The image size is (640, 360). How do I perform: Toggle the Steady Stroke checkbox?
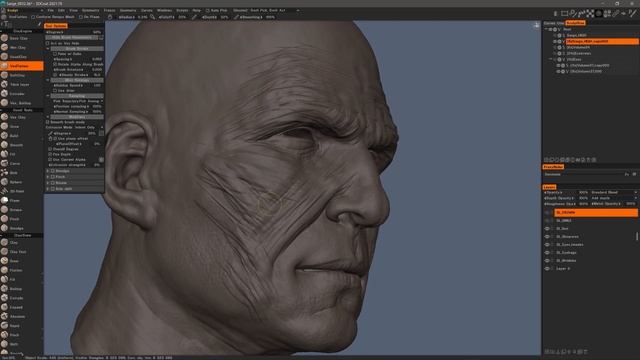(55, 75)
